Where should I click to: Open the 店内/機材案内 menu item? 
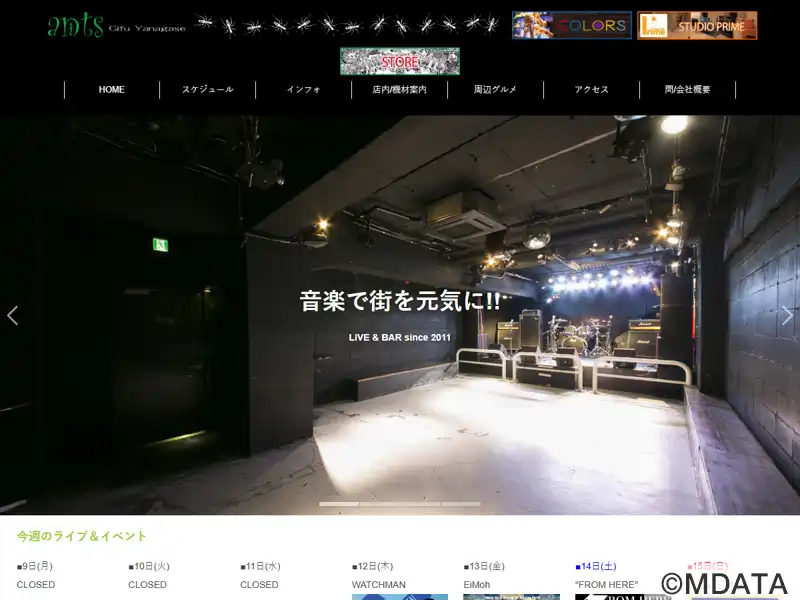point(399,90)
